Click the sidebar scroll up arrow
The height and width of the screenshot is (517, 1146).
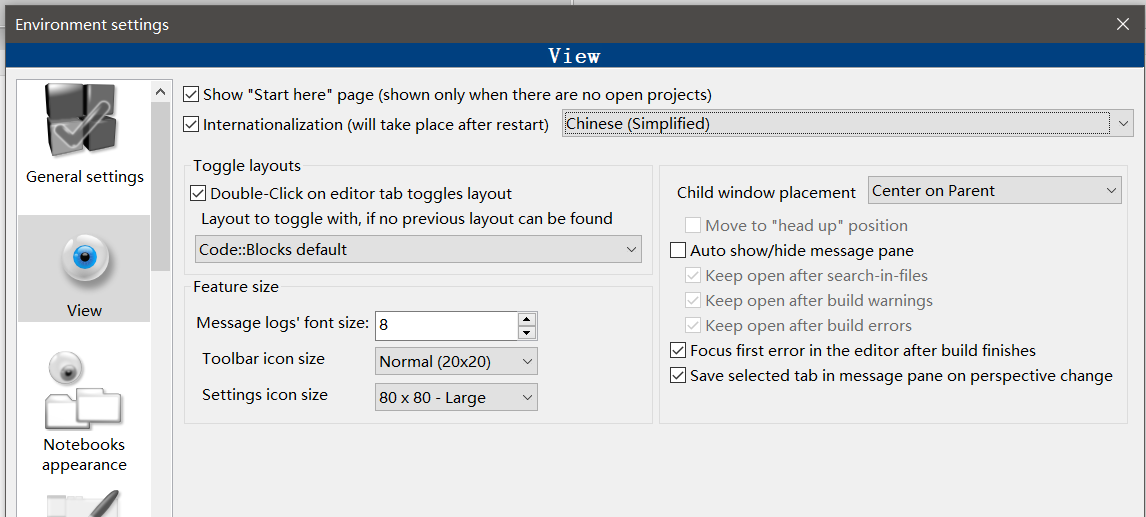(161, 92)
